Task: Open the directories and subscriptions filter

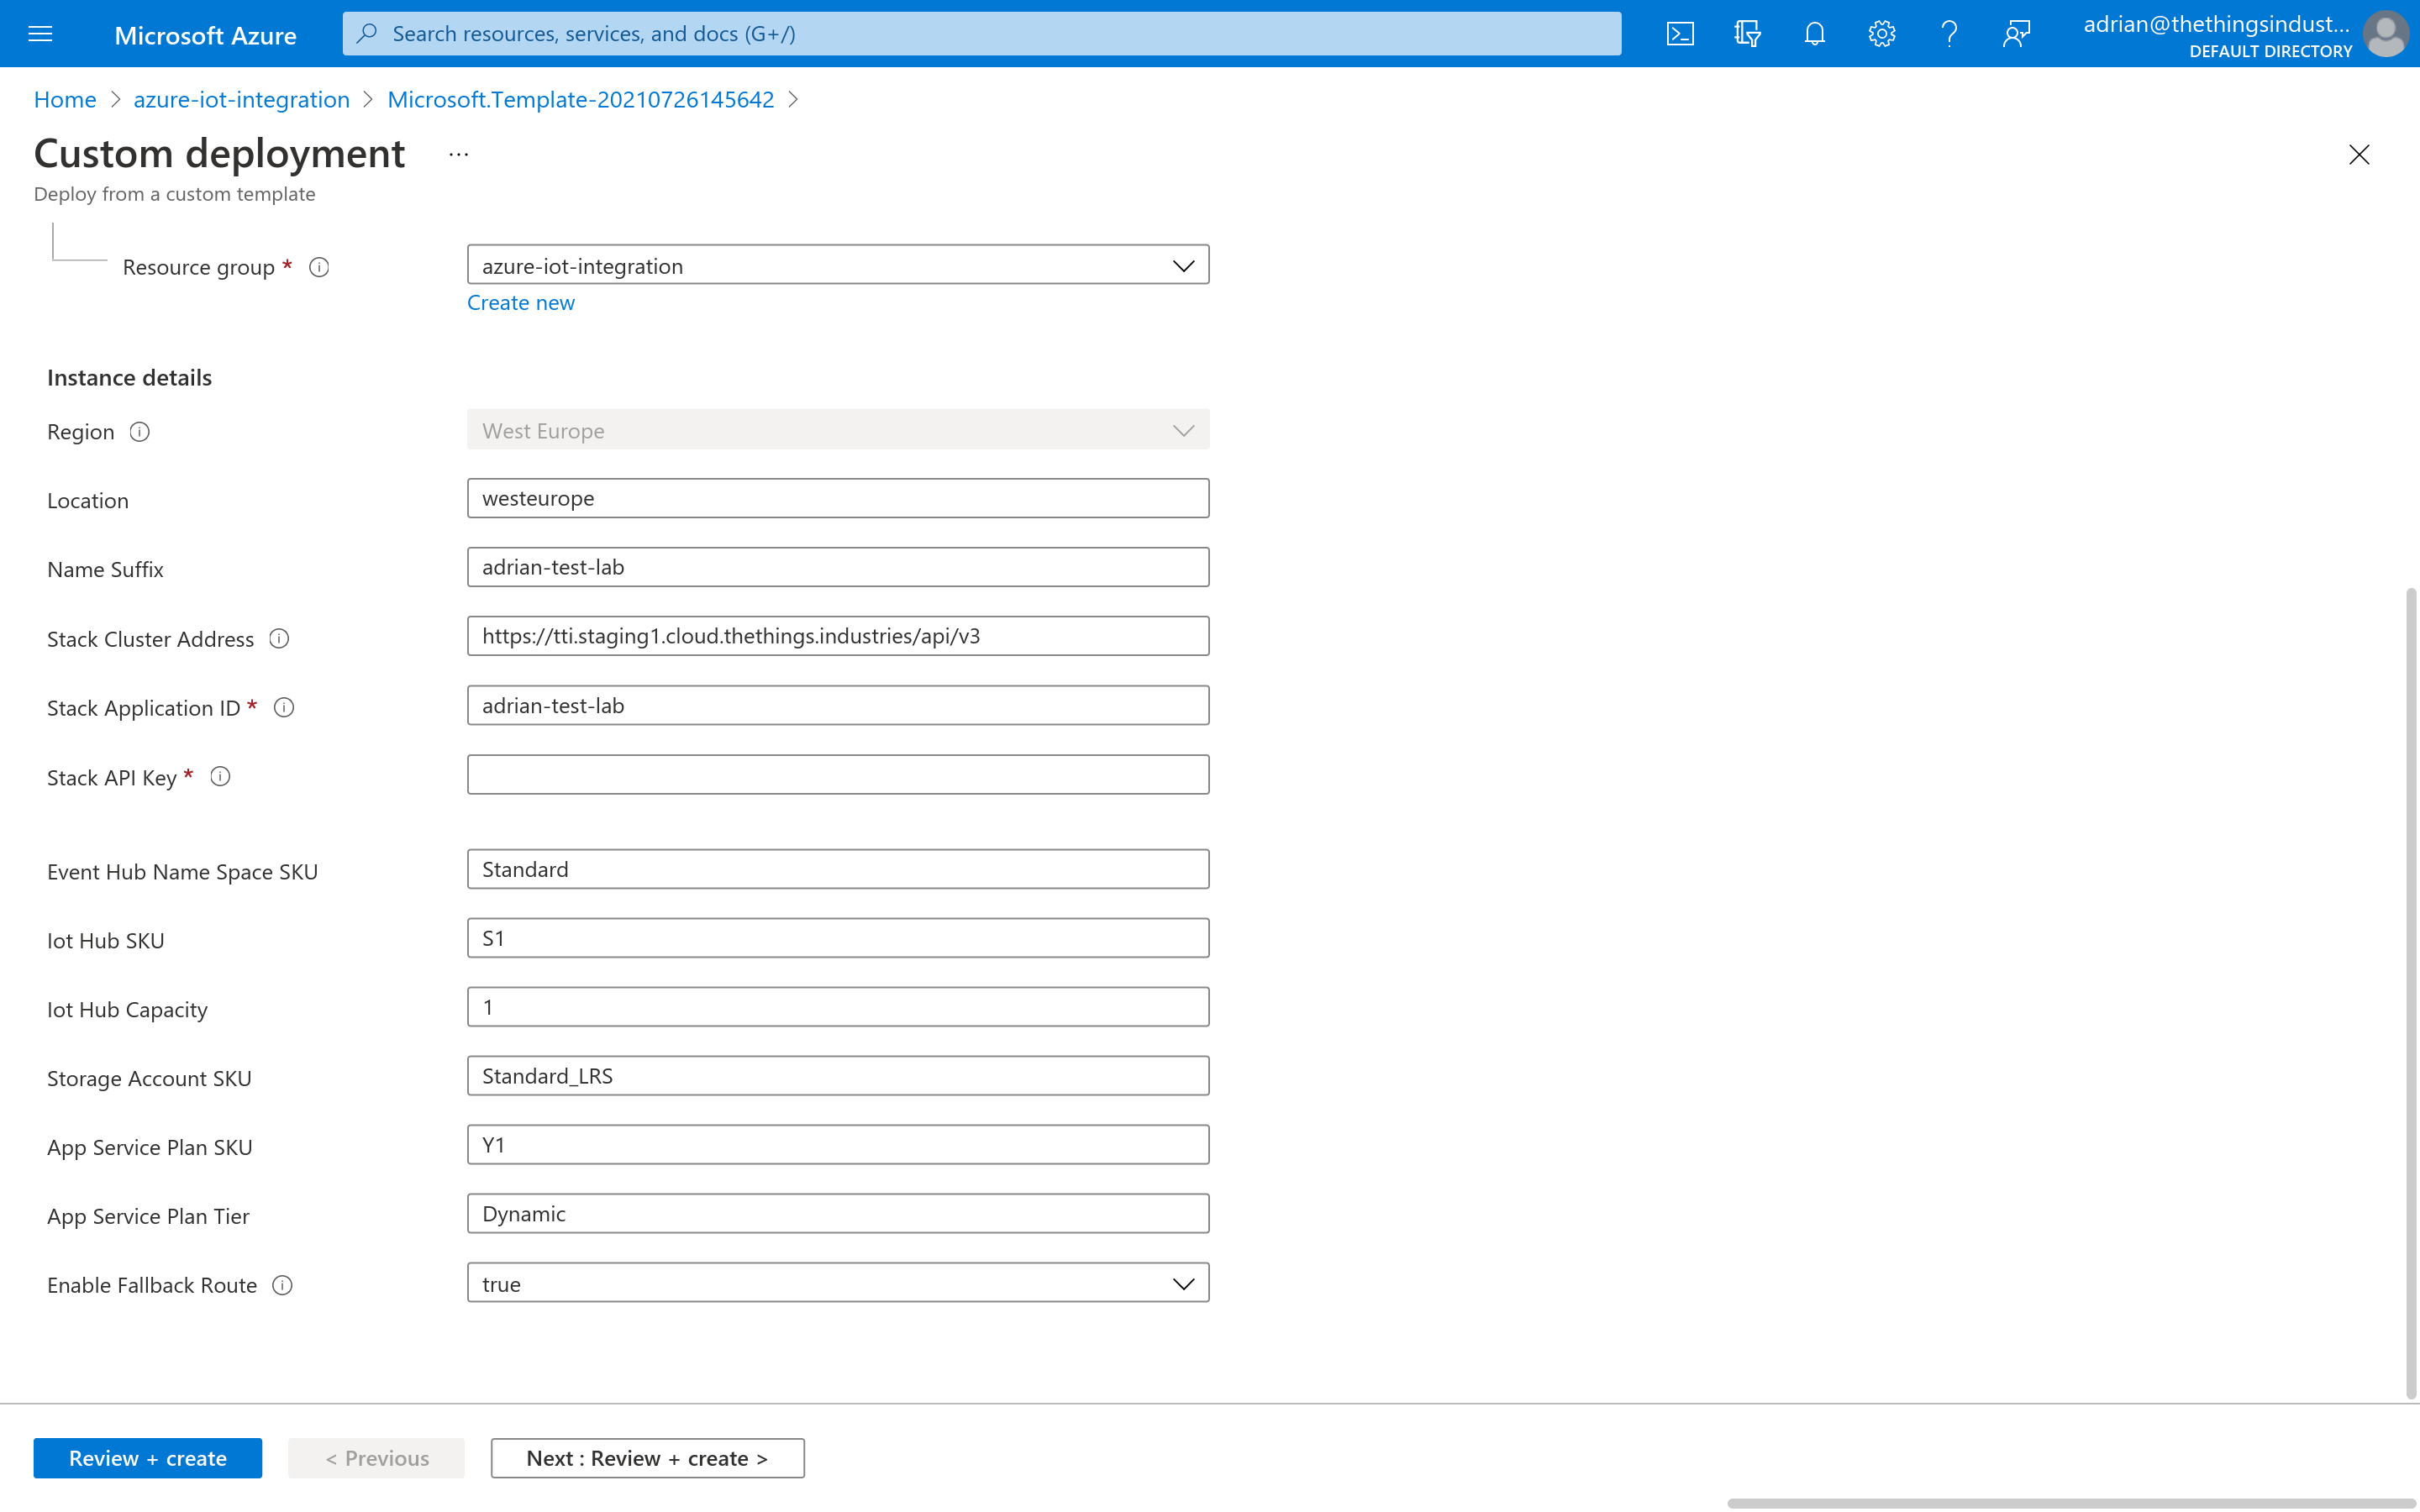Action: (x=1747, y=33)
